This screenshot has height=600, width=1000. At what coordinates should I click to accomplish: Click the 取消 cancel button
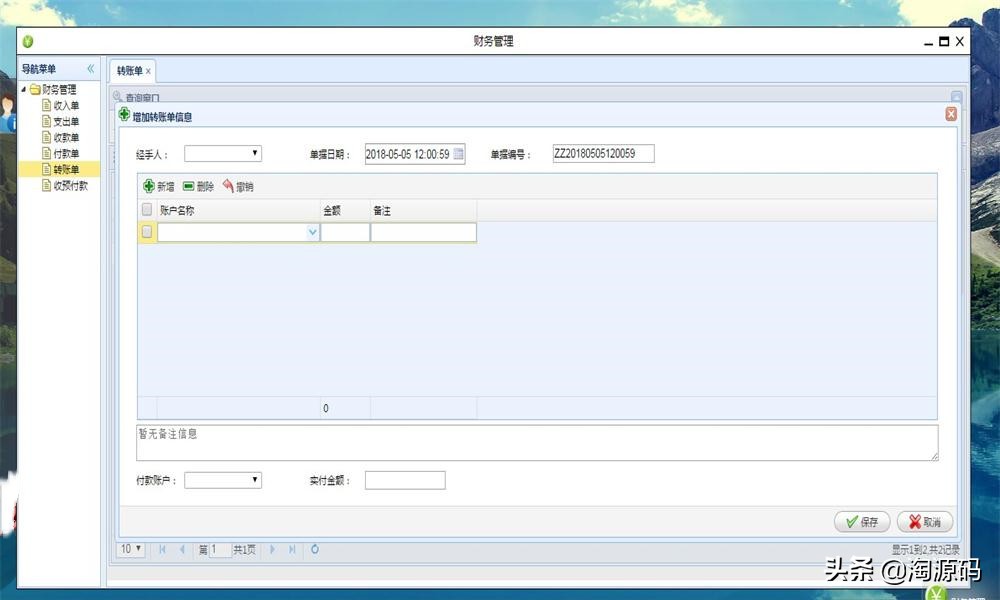click(x=924, y=521)
